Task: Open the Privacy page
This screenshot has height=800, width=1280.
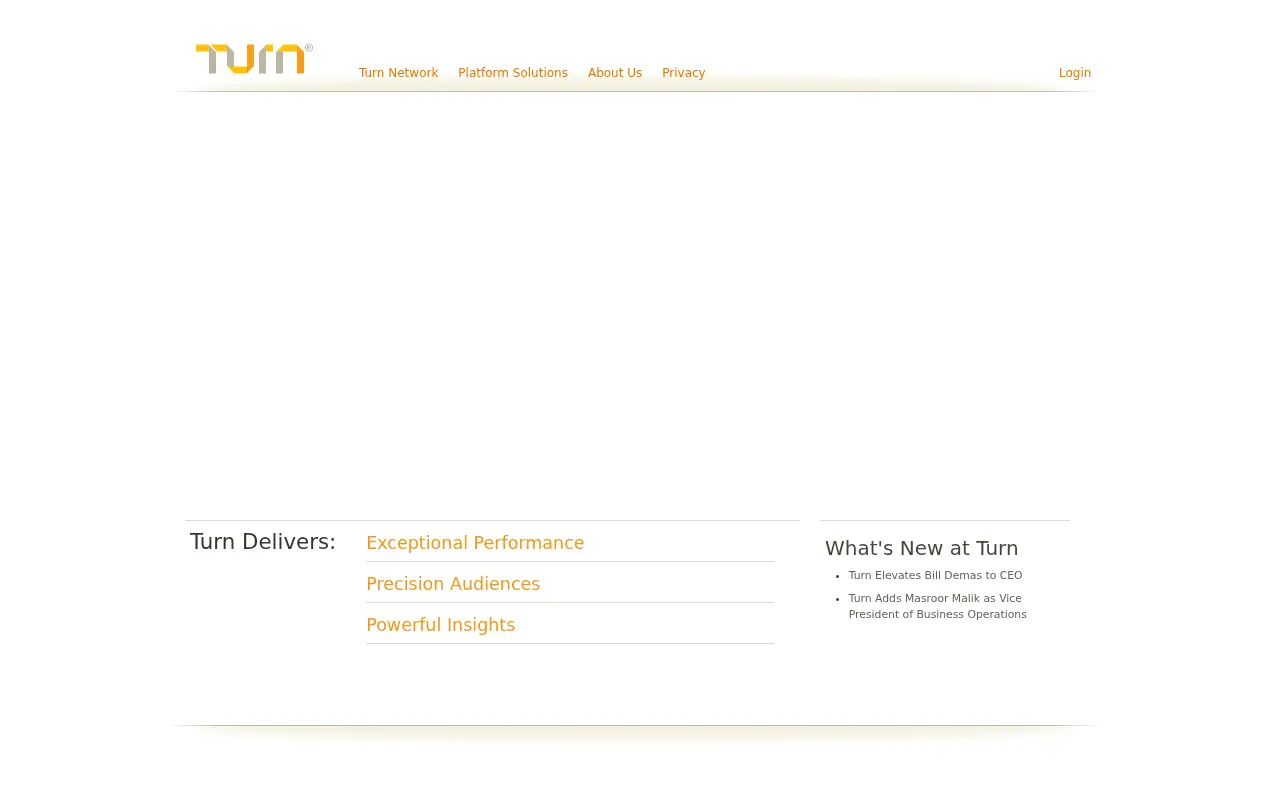Action: tap(684, 73)
